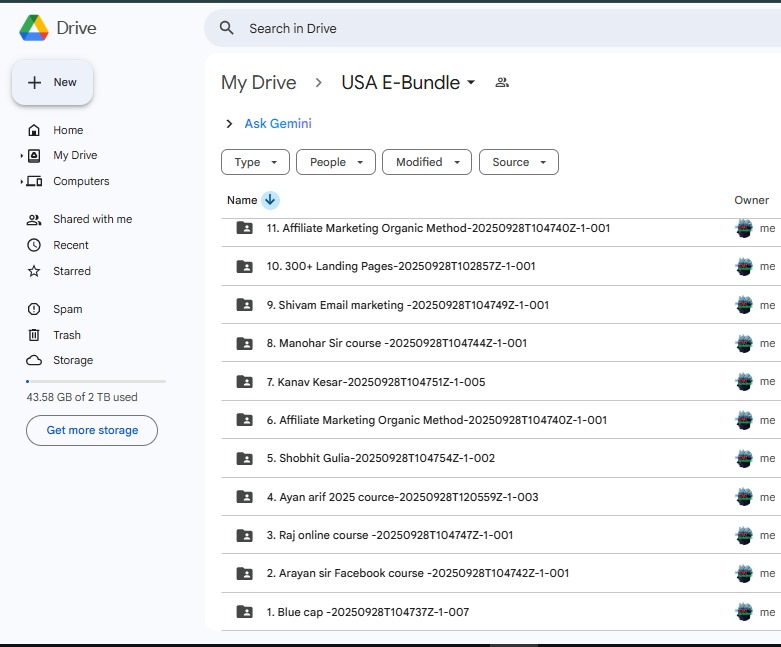Viewport: 781px width, 647px height.
Task: Click the Starred star icon
Action: [x=34, y=271]
